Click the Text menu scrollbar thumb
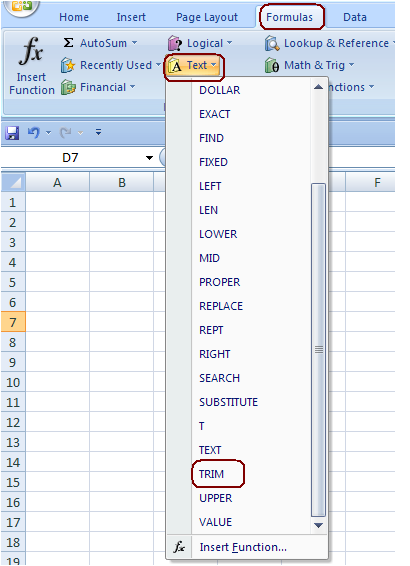The image size is (410, 566). (318, 350)
